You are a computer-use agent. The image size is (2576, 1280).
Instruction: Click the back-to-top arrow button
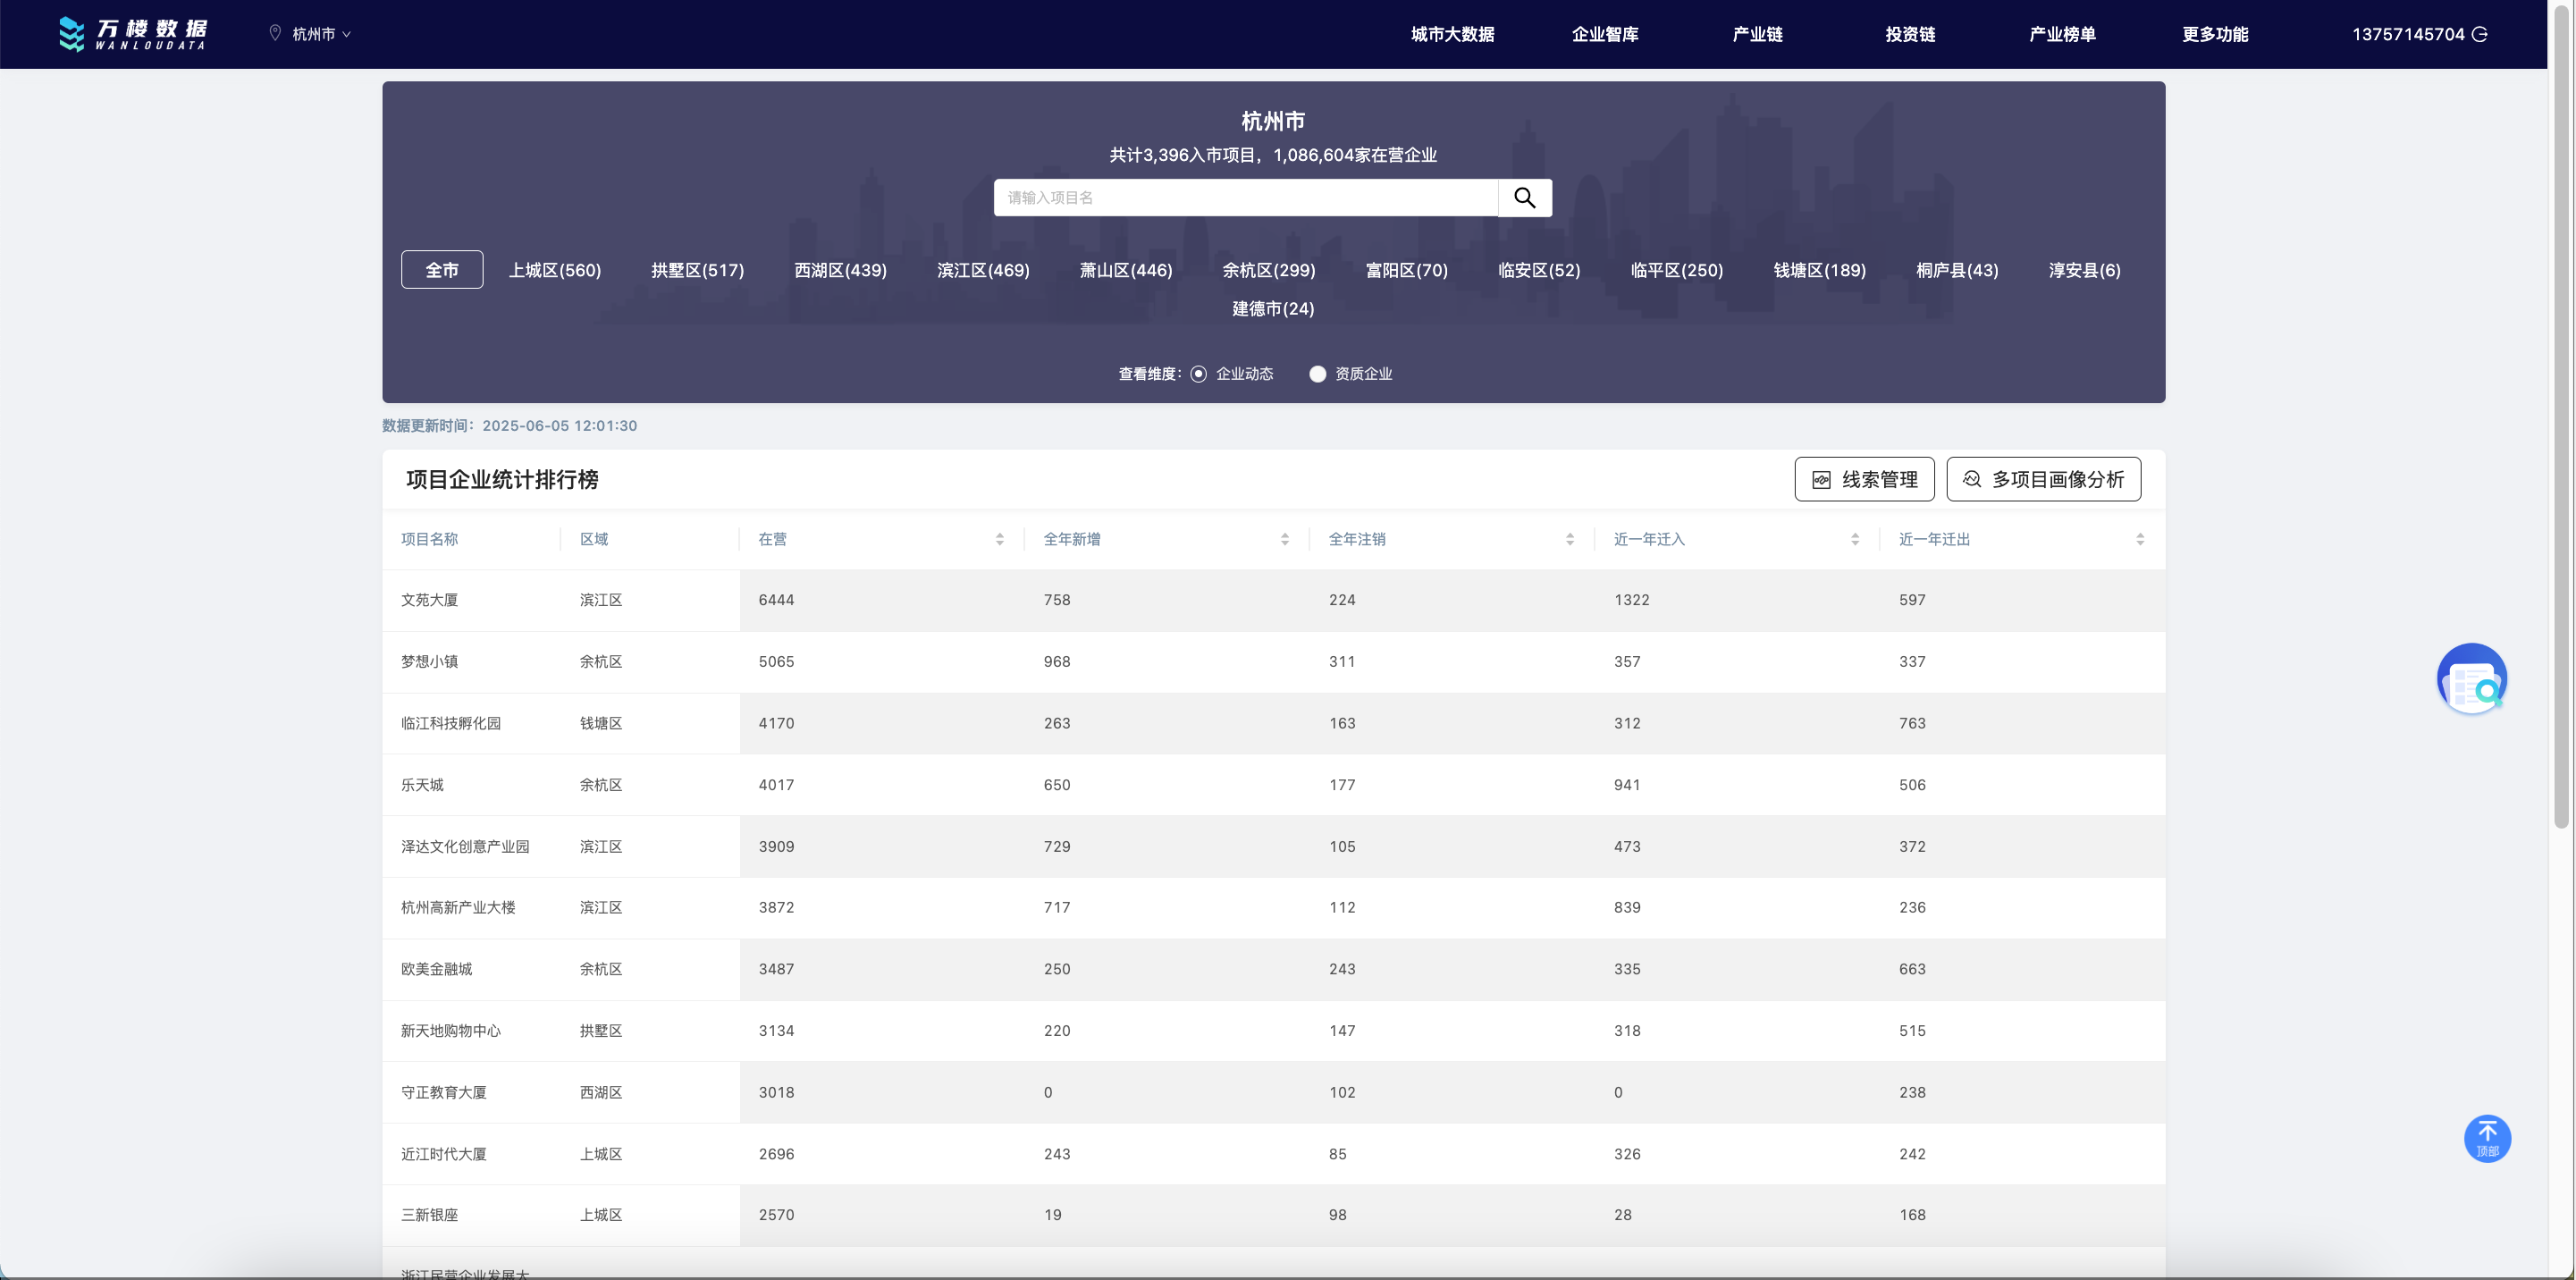2487,1138
